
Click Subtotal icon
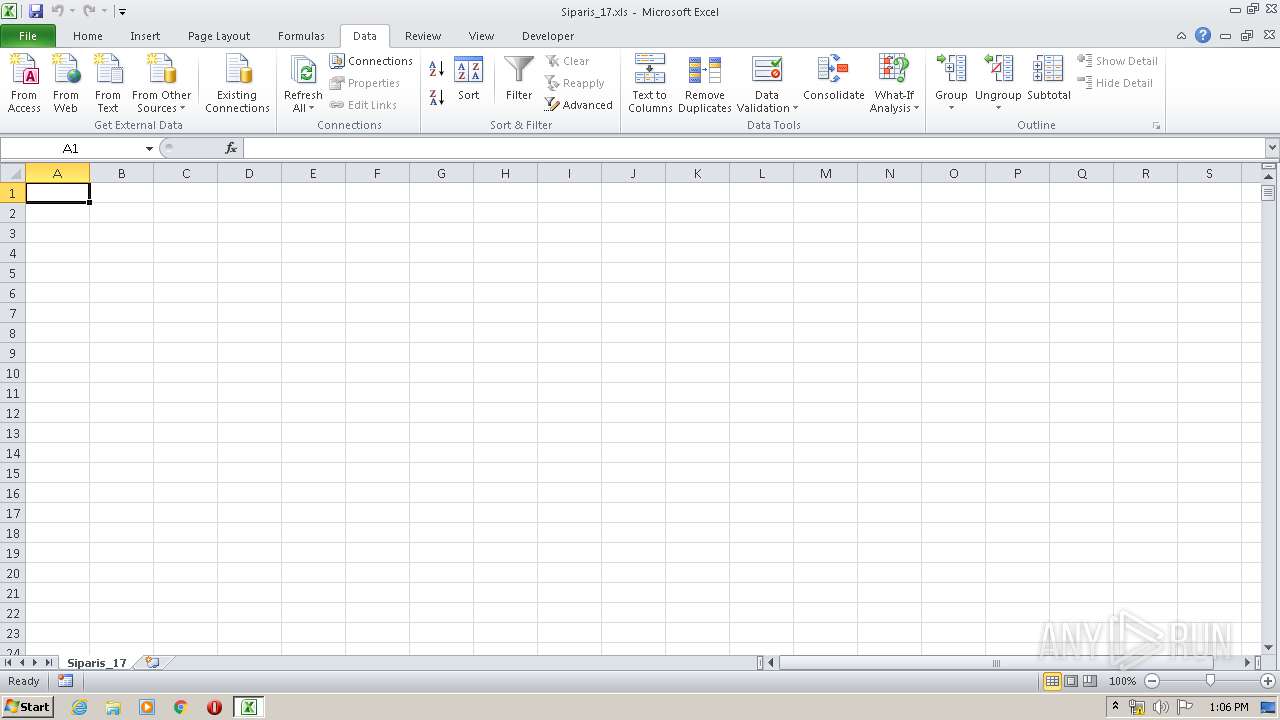1048,80
